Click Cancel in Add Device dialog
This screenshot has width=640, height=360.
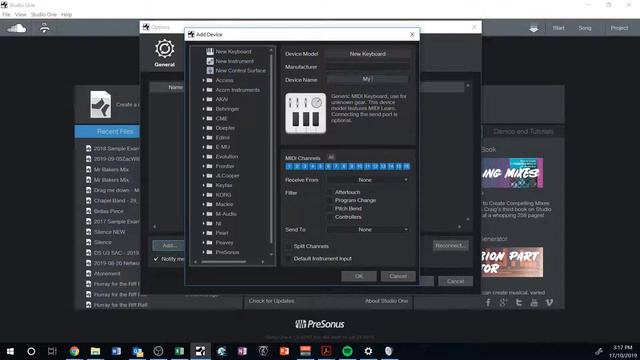tap(398, 276)
